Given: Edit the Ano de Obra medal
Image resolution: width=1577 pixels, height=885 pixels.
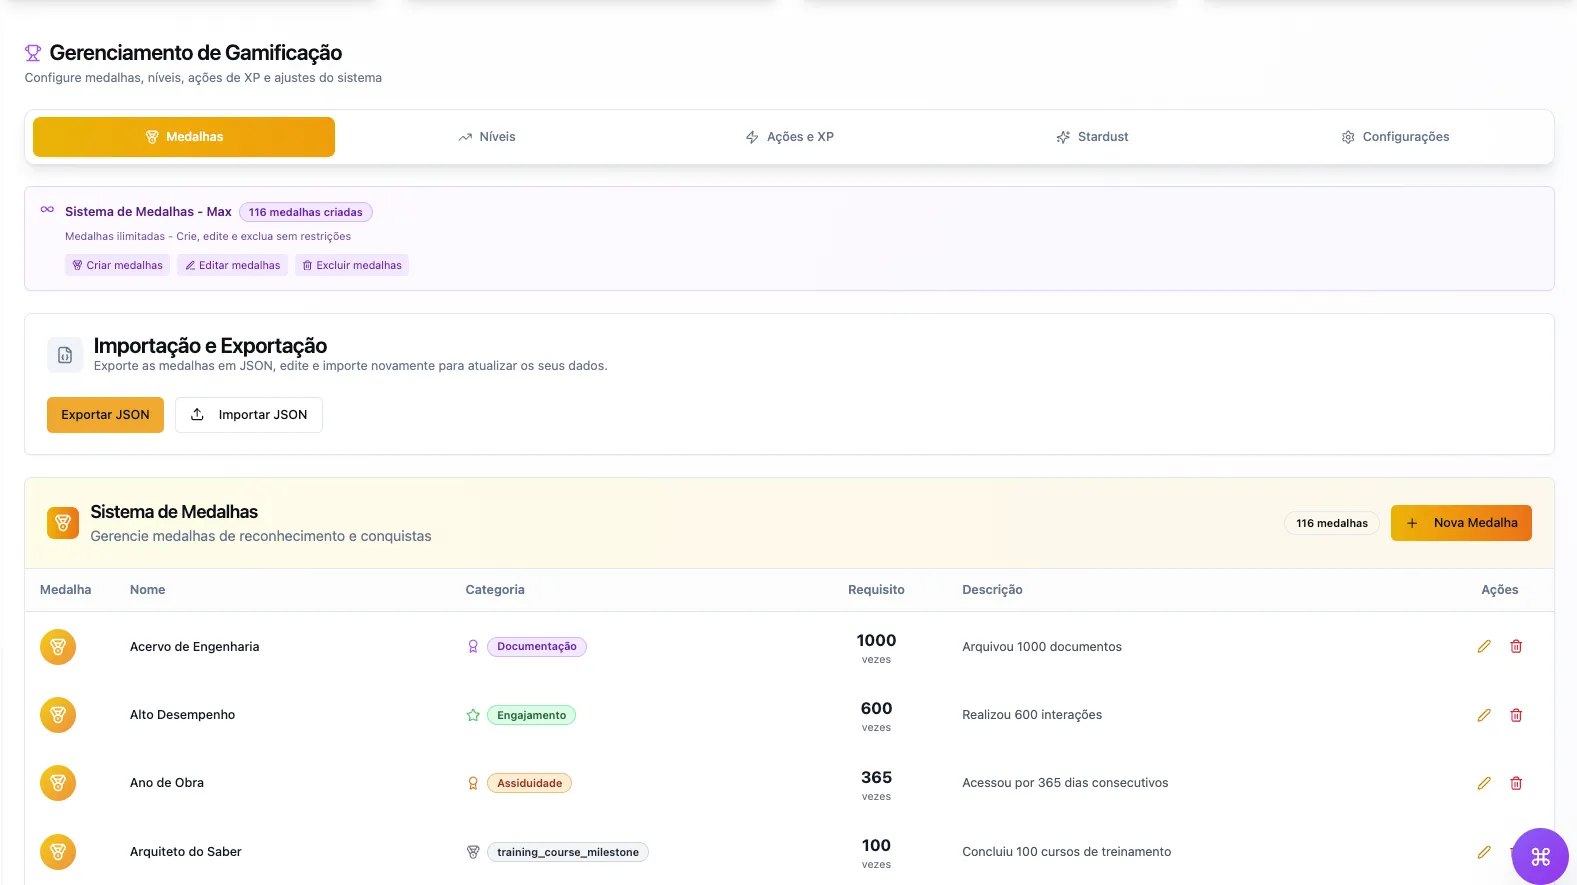Looking at the screenshot, I should pos(1484,783).
